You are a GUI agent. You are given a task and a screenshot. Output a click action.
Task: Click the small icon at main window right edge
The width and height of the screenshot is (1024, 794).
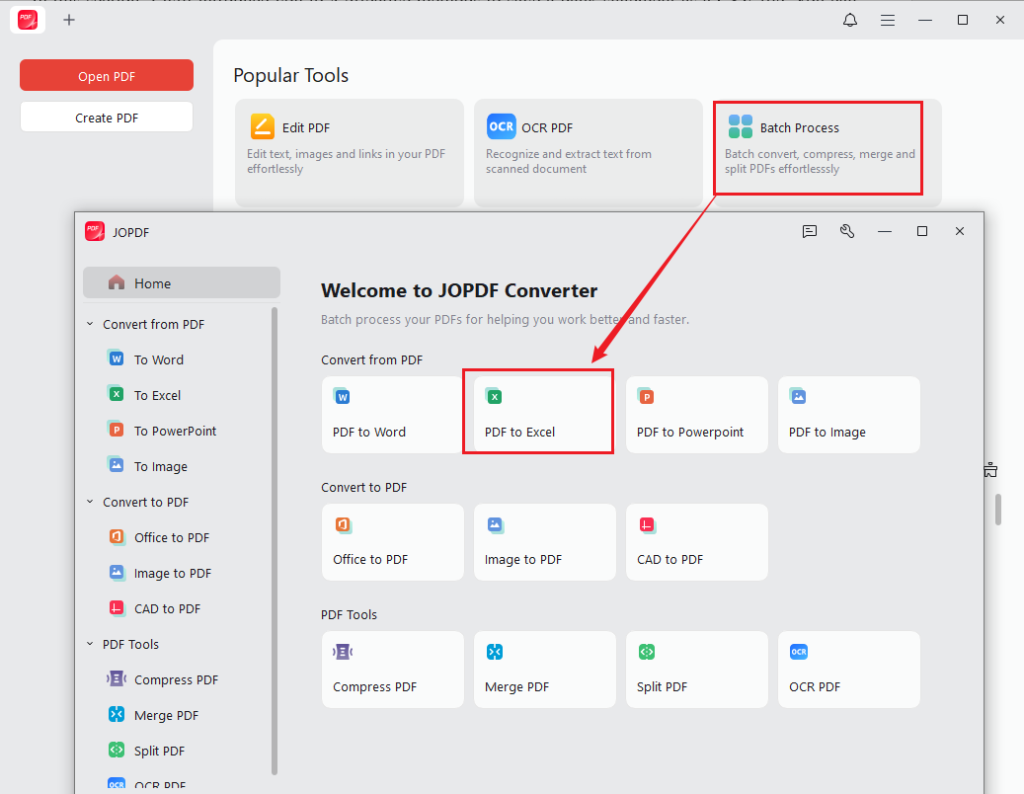[991, 469]
